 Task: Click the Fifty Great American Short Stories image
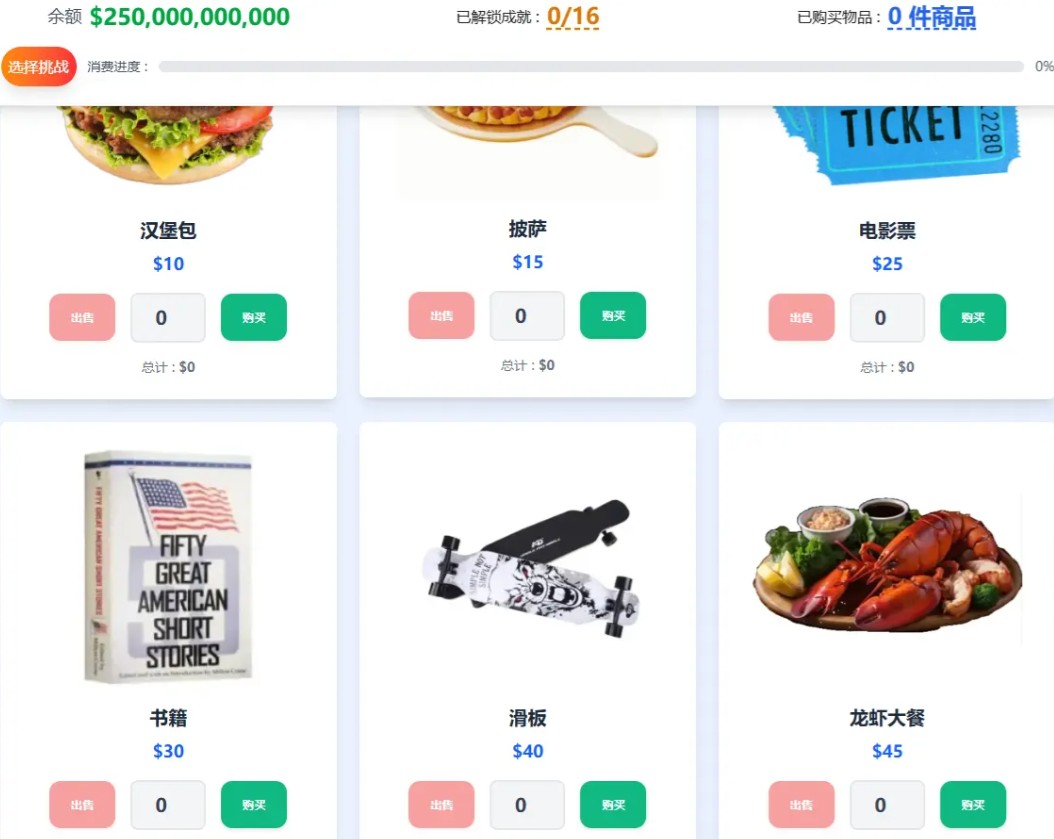point(168,567)
